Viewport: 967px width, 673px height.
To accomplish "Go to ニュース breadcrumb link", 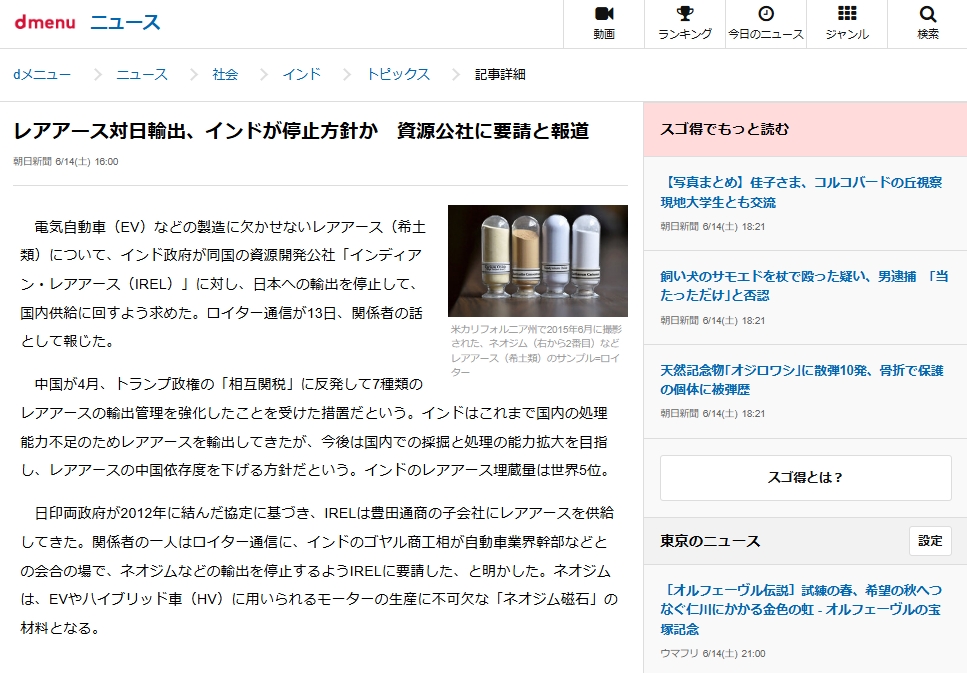I will (x=142, y=75).
